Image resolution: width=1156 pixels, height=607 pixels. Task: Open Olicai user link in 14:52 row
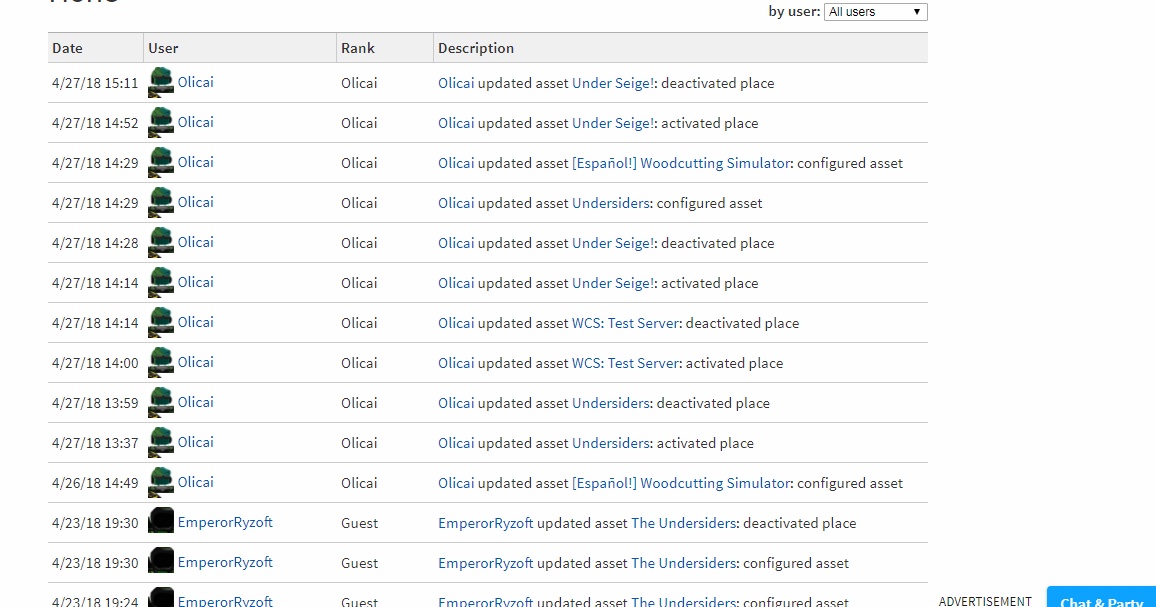click(x=195, y=122)
